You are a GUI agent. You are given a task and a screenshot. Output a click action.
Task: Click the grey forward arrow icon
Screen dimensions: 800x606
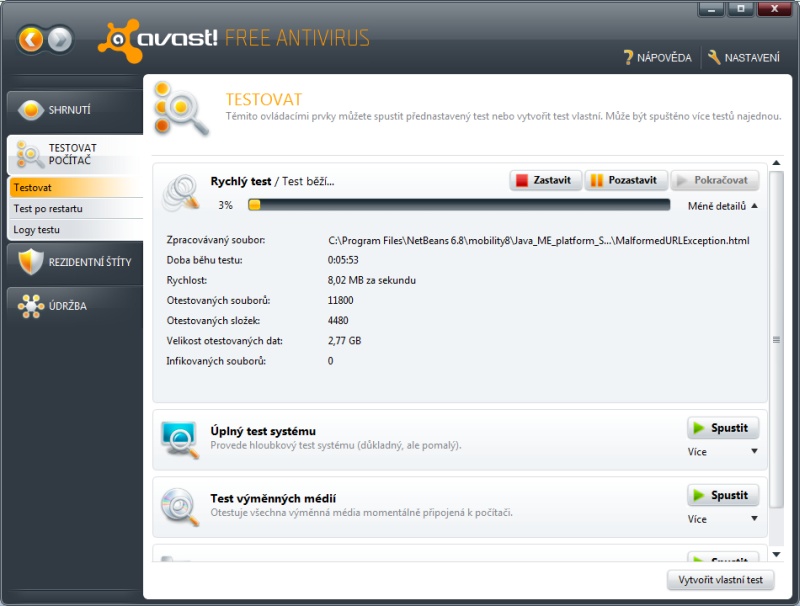(x=60, y=39)
